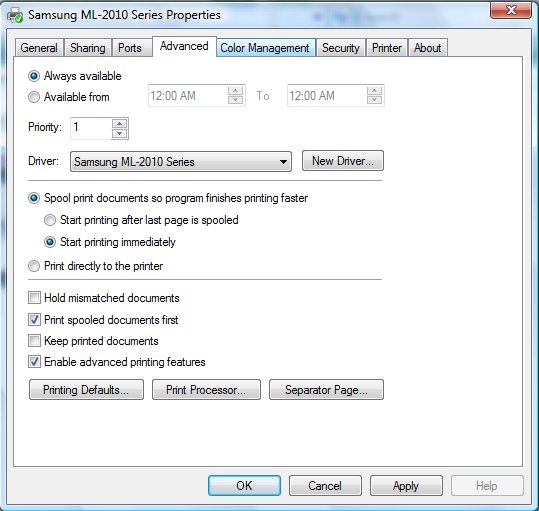Select Spool print documents option

point(168,198)
